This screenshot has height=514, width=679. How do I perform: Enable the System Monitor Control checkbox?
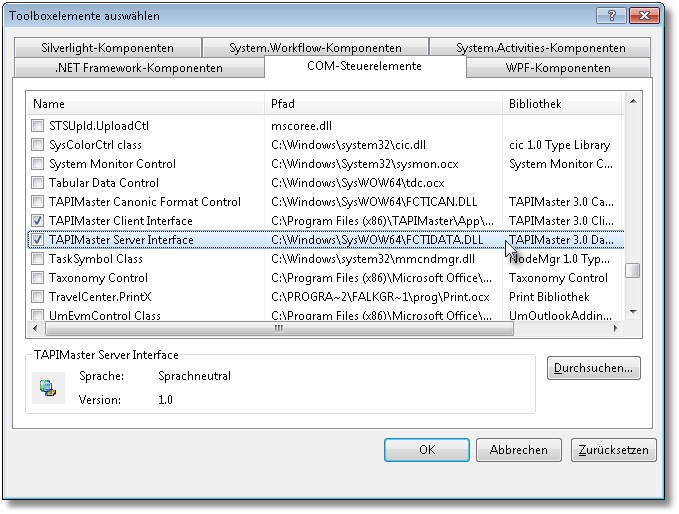pos(38,164)
